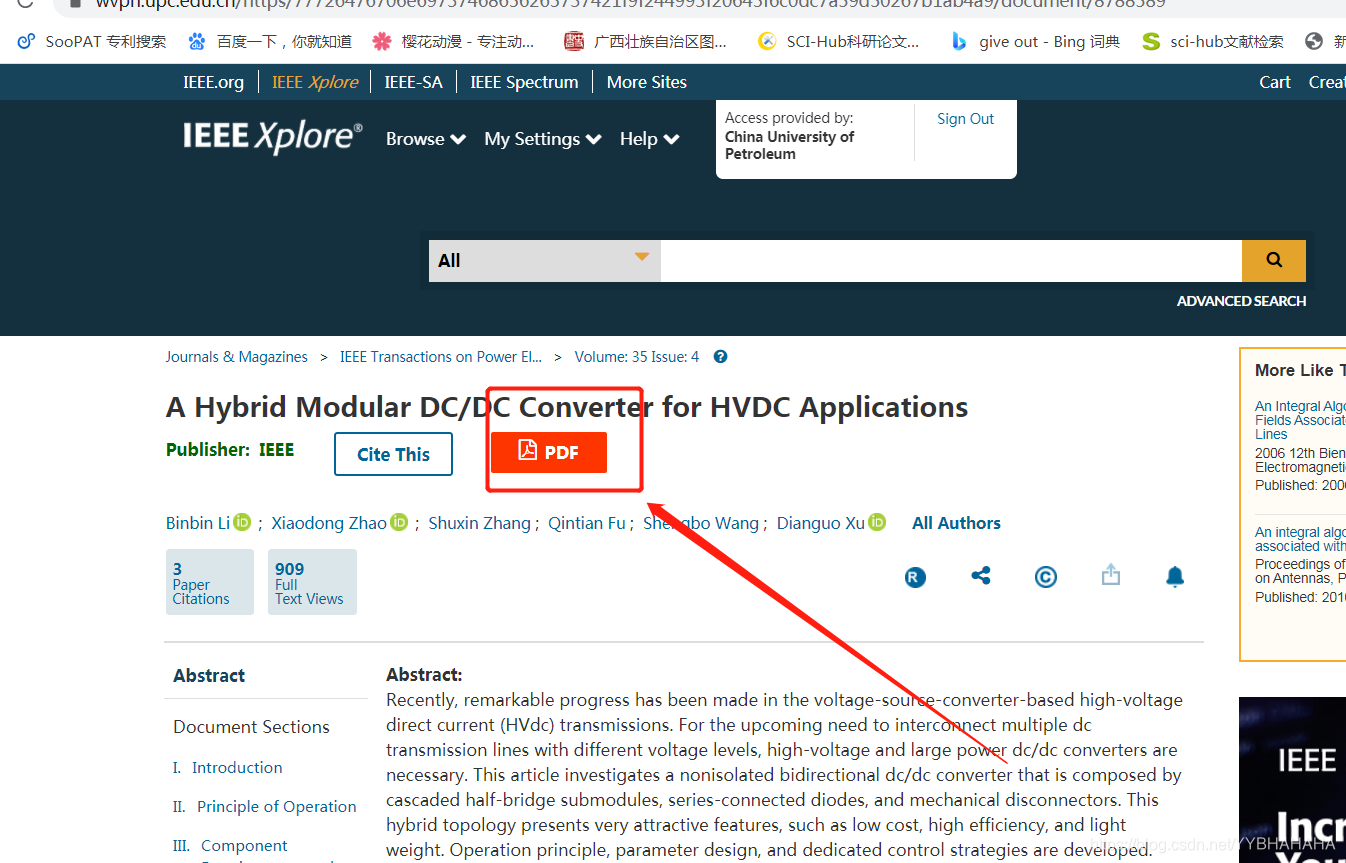Click the share icon
The image size is (1346, 863).
[x=981, y=576]
